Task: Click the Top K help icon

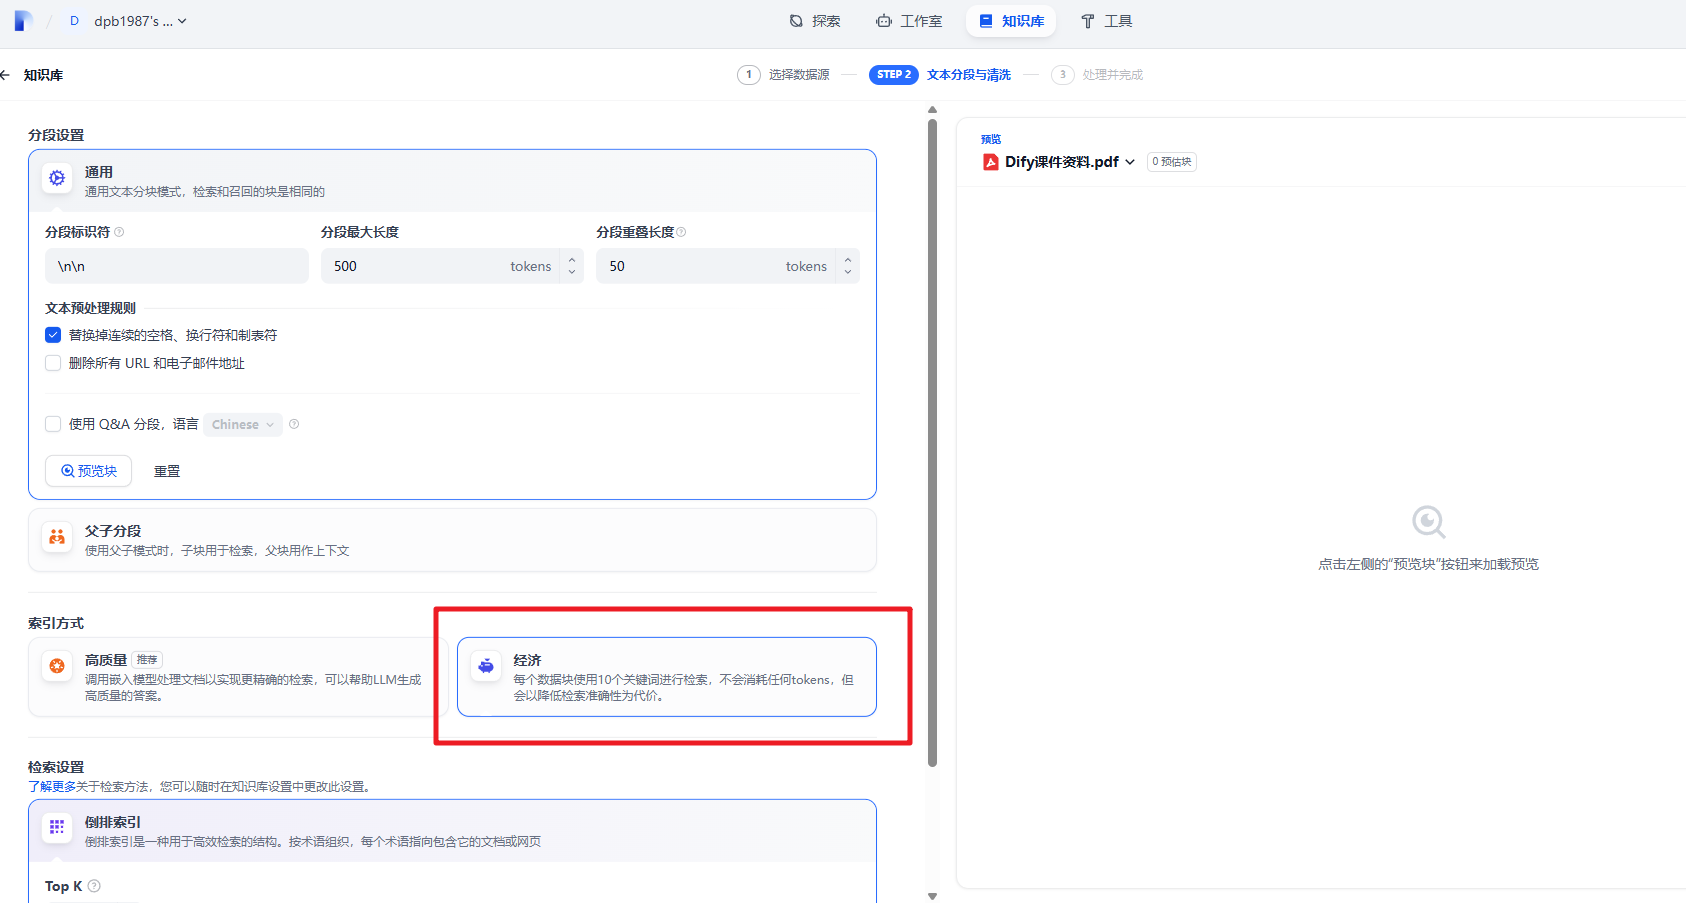Action: point(94,886)
